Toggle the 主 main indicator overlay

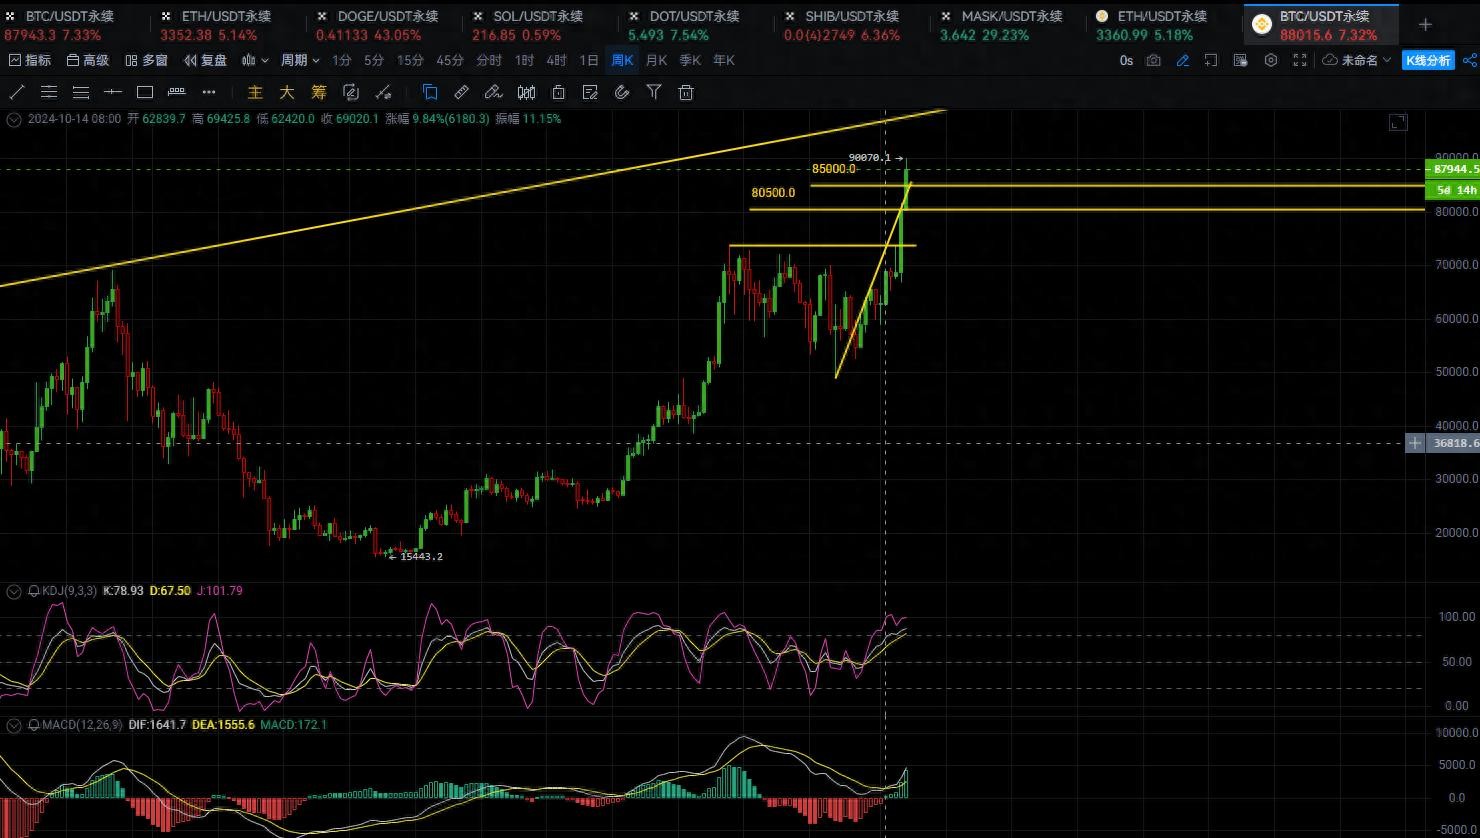255,93
